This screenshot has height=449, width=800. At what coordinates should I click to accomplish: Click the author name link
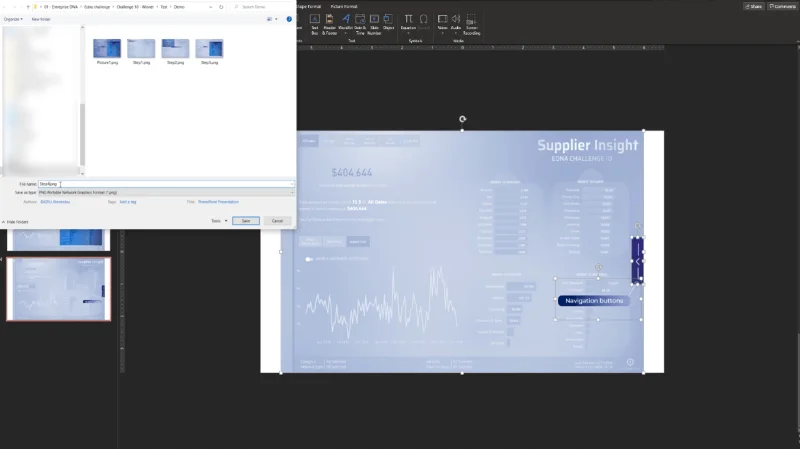click(x=55, y=202)
